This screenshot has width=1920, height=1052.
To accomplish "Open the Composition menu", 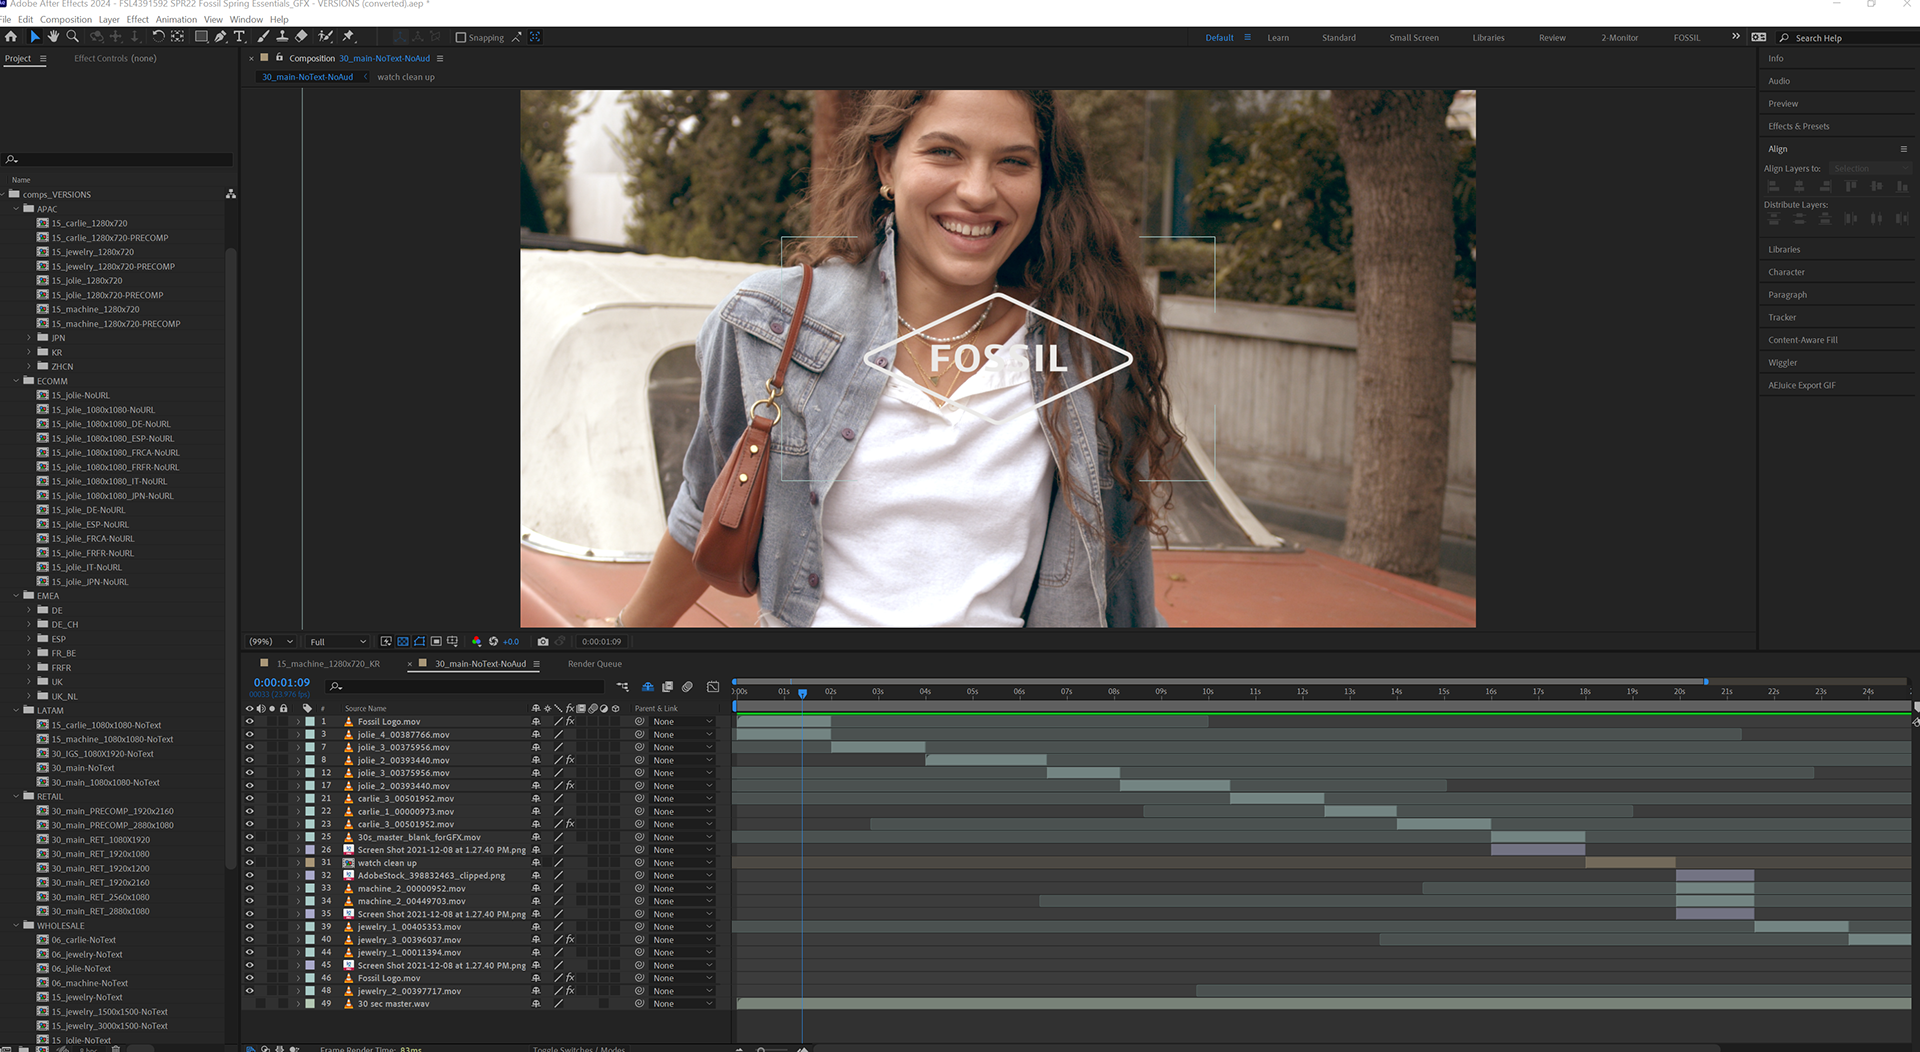I will click(x=66, y=19).
